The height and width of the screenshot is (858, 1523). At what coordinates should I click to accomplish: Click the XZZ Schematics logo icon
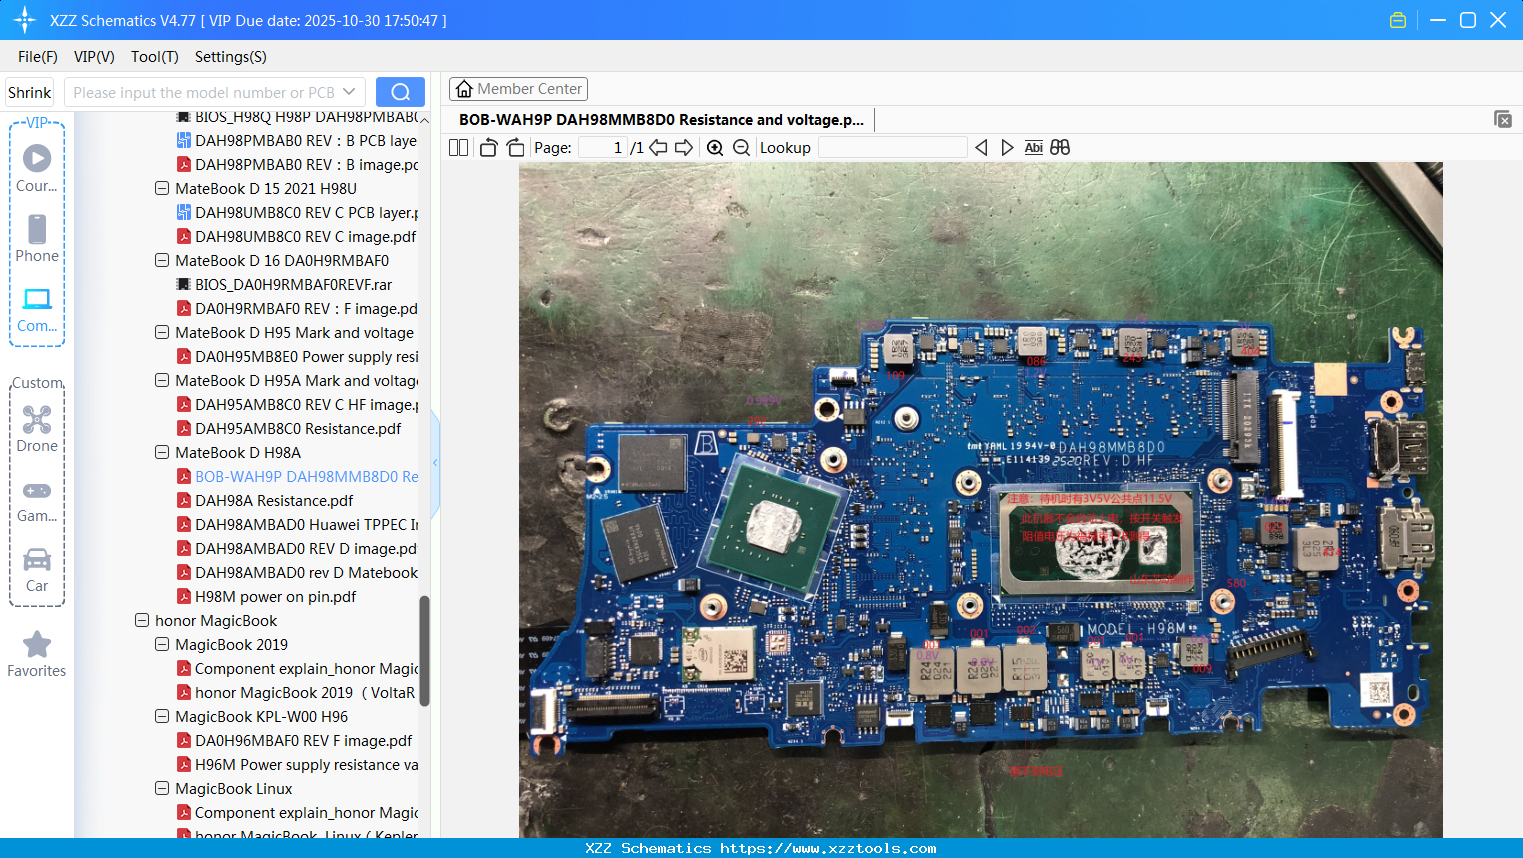pos(25,20)
